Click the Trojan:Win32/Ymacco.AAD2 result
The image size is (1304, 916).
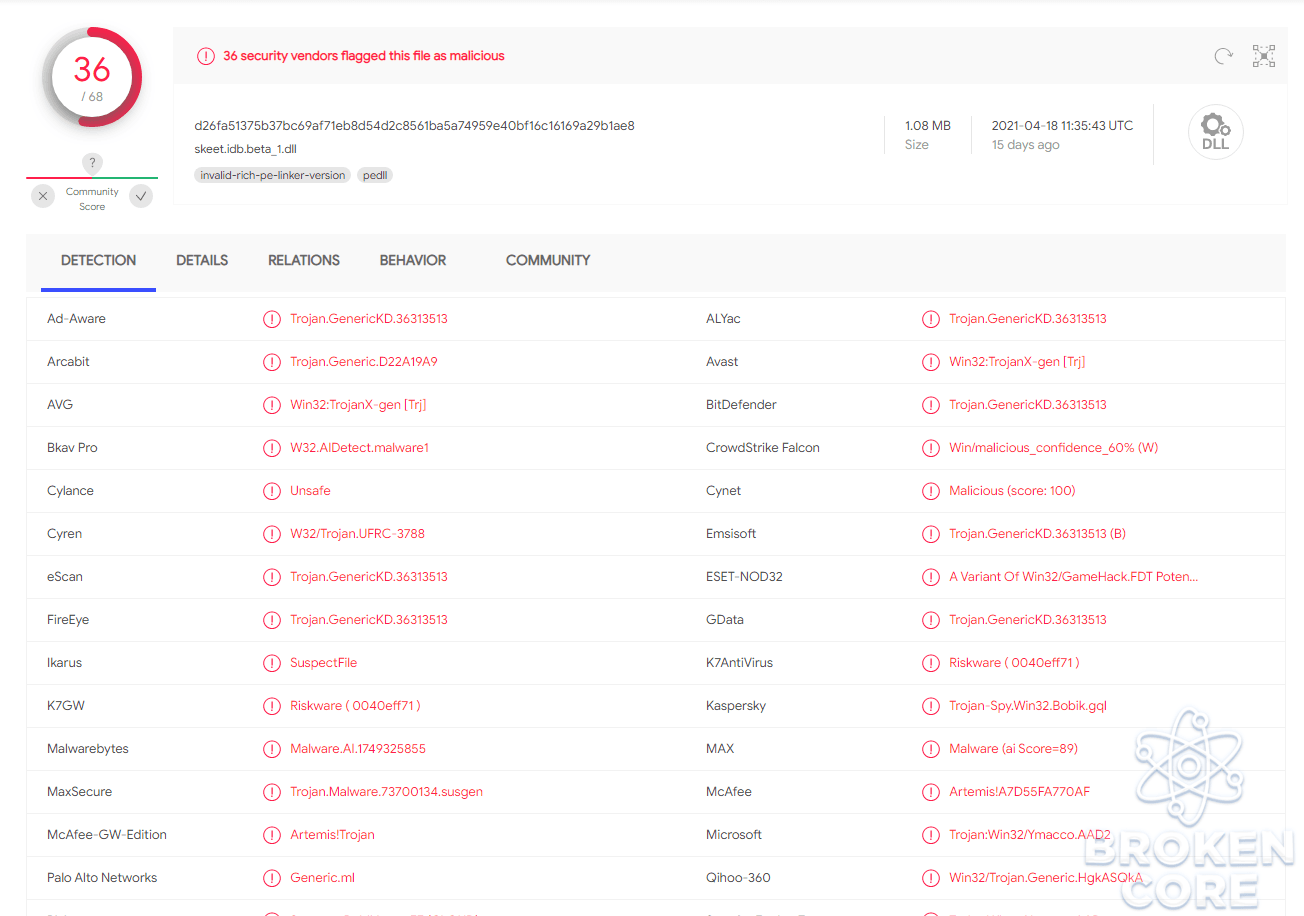(1030, 835)
